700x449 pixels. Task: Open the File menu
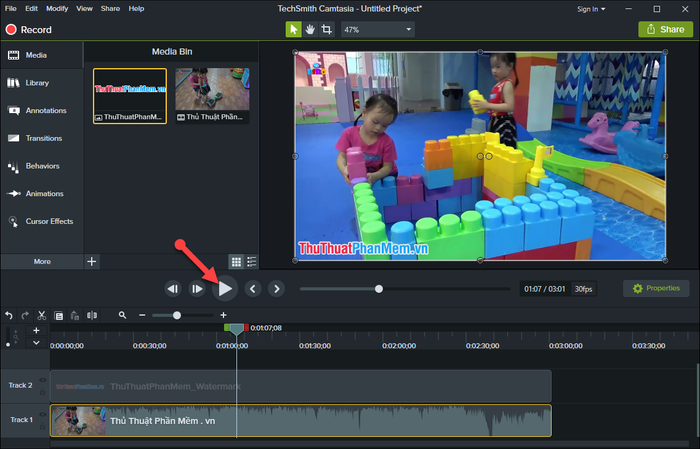coord(11,8)
